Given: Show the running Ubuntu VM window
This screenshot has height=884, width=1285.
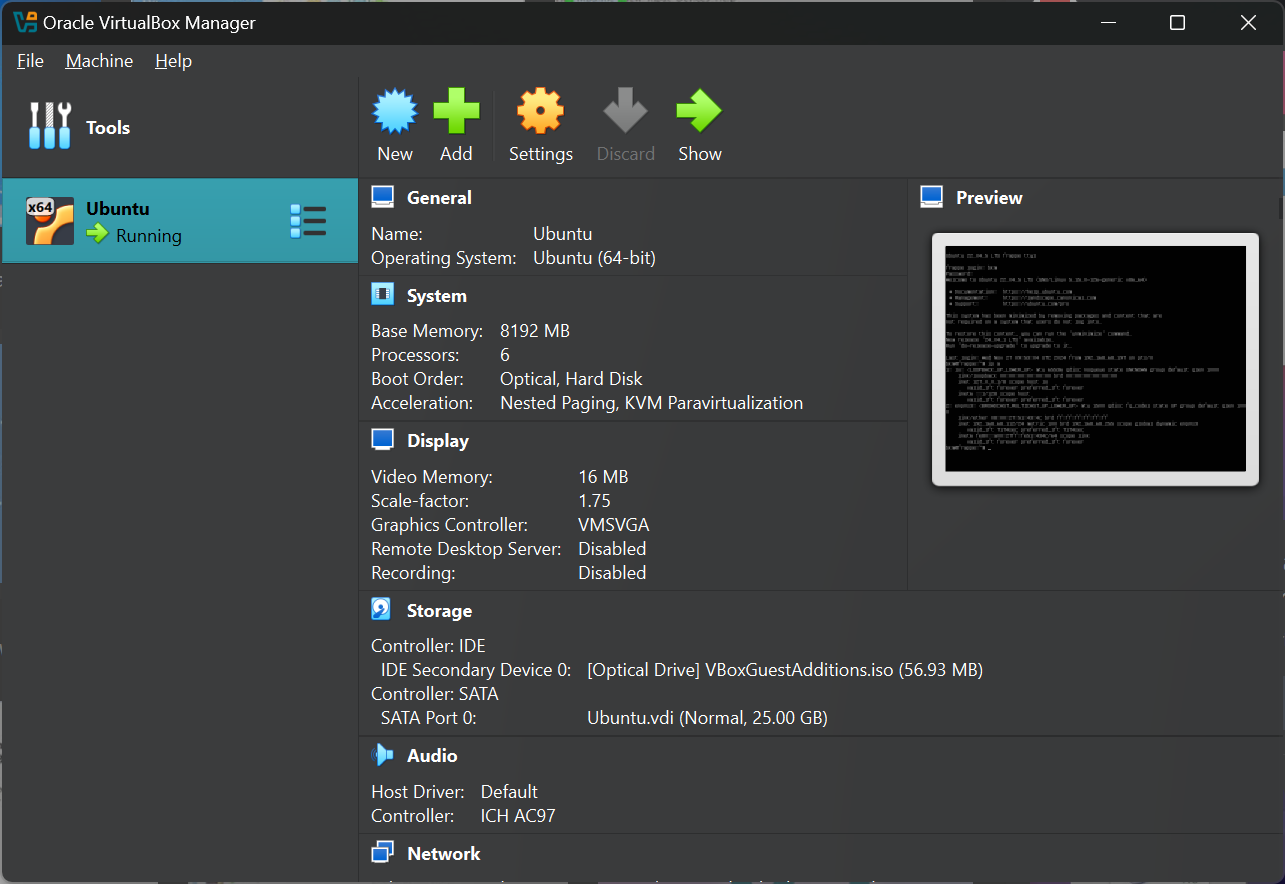Looking at the screenshot, I should point(700,125).
